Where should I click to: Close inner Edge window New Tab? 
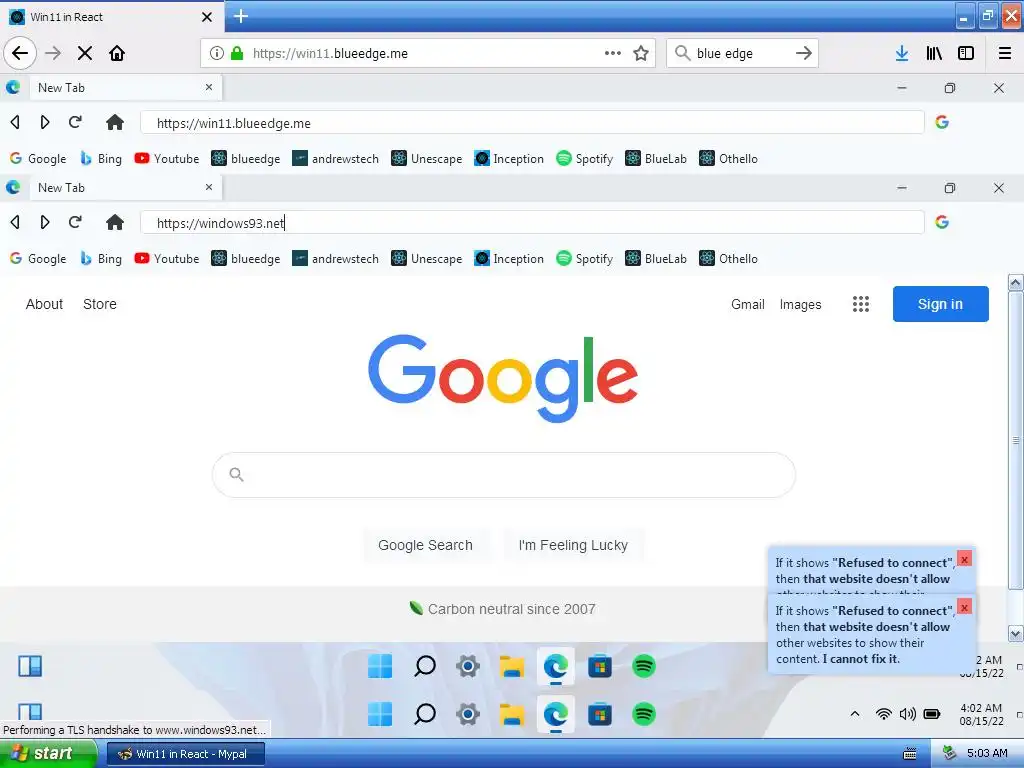(209, 187)
